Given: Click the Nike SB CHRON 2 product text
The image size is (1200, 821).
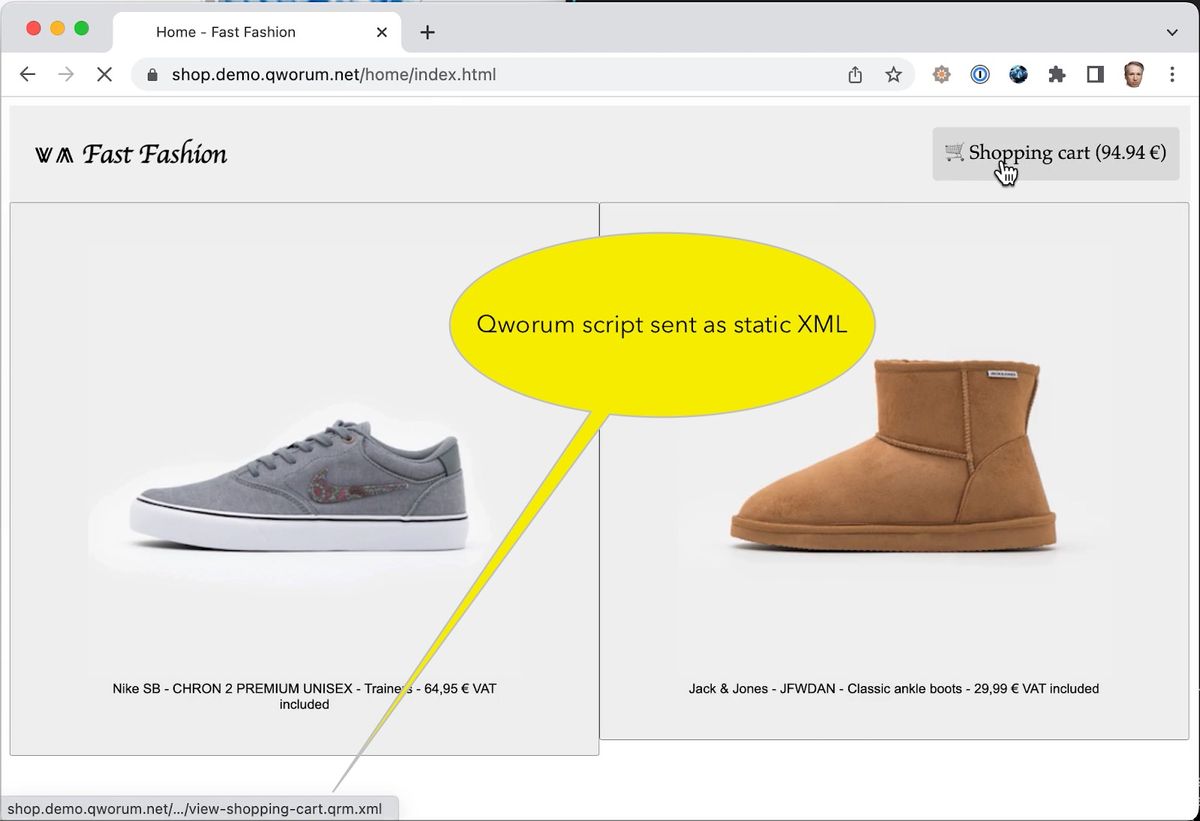Looking at the screenshot, I should pyautogui.click(x=305, y=696).
